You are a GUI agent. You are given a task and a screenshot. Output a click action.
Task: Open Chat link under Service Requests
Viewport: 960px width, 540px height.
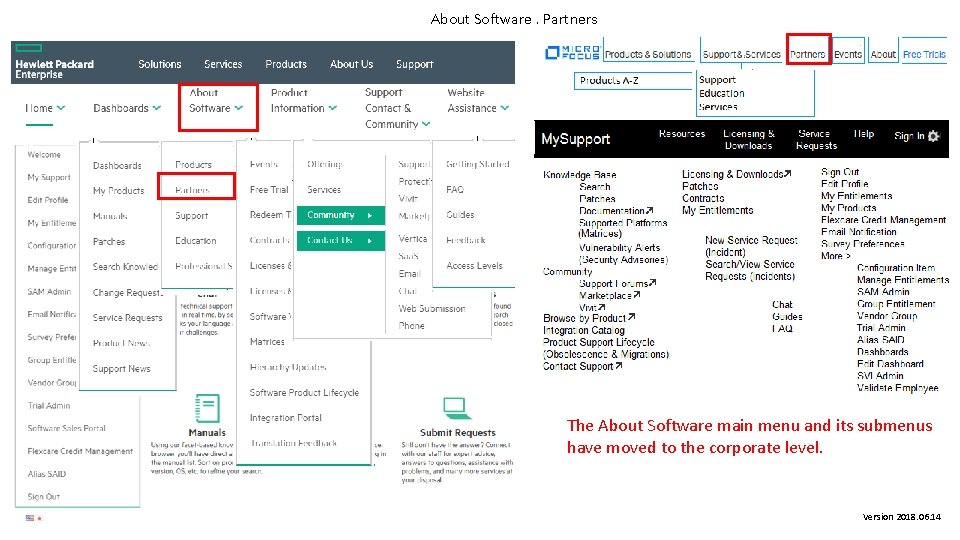tap(782, 305)
